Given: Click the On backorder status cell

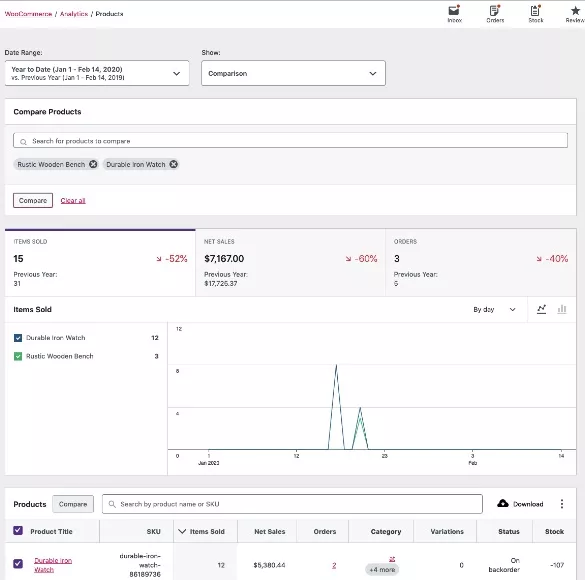Looking at the screenshot, I should coord(504,565).
